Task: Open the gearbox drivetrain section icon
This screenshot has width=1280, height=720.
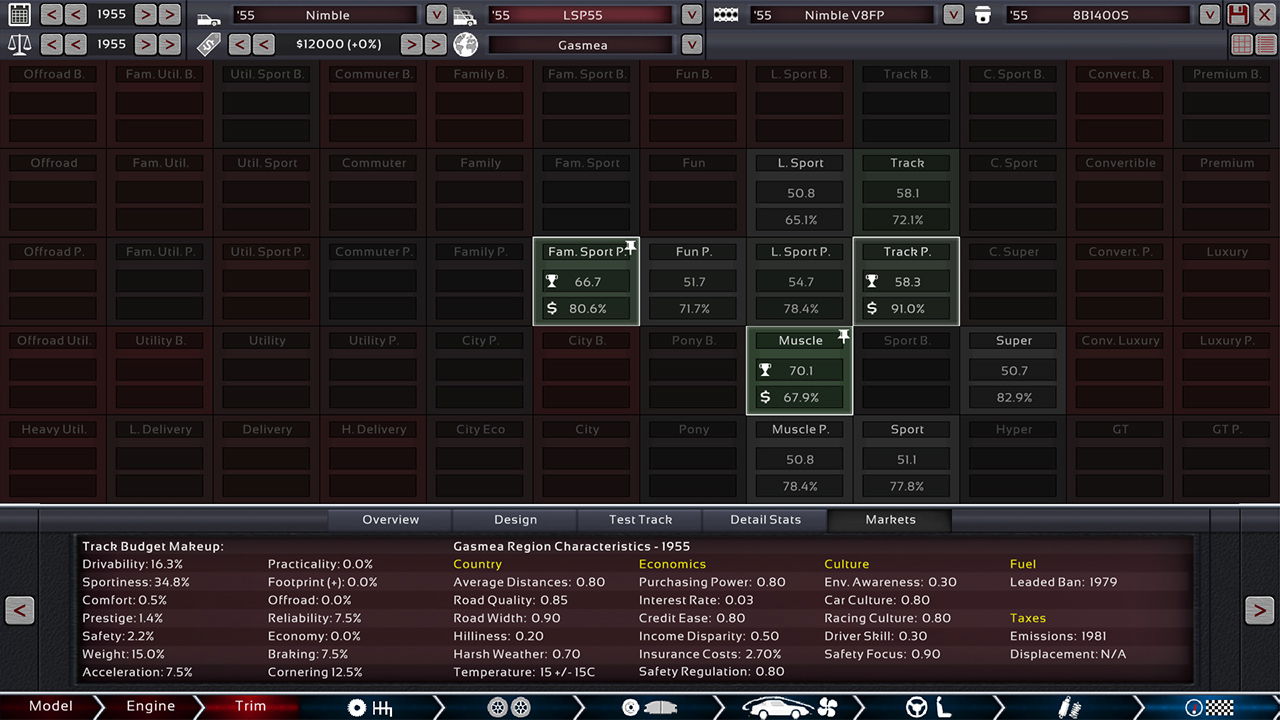Action: (369, 707)
